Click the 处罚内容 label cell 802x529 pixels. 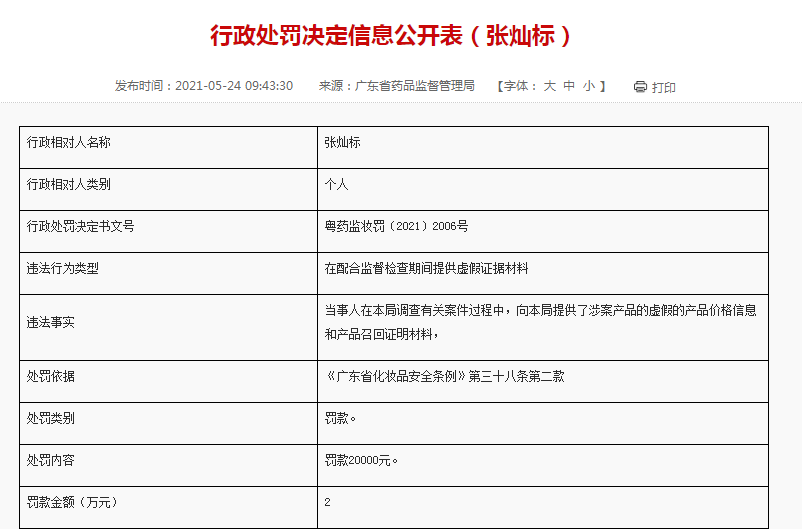(x=168, y=466)
